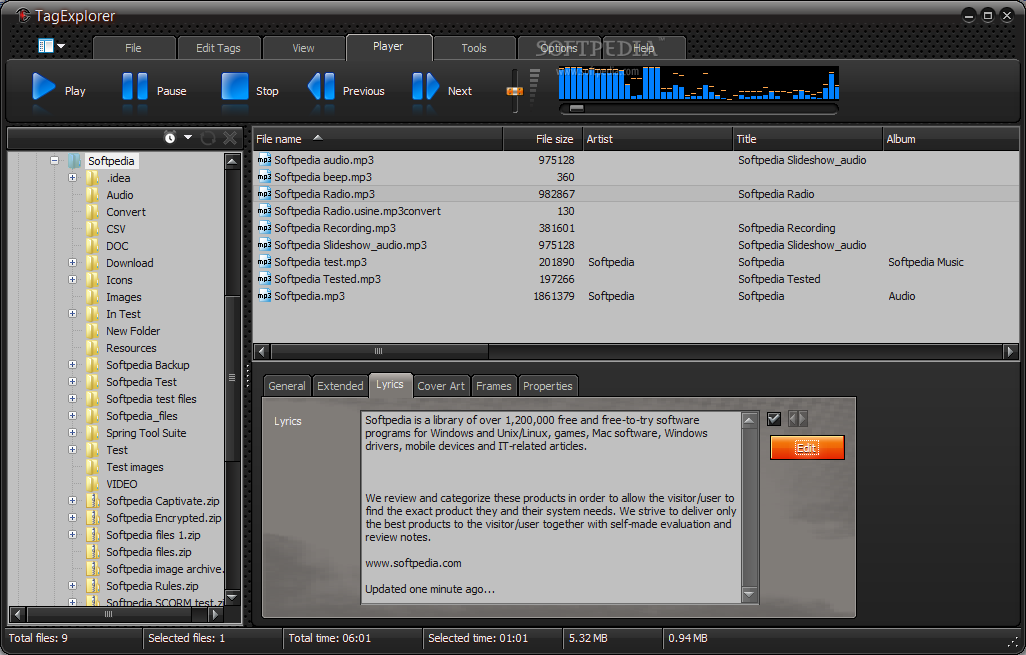The image size is (1026, 655).
Task: Expand the Spring Tool Suite folder
Action: pos(73,433)
